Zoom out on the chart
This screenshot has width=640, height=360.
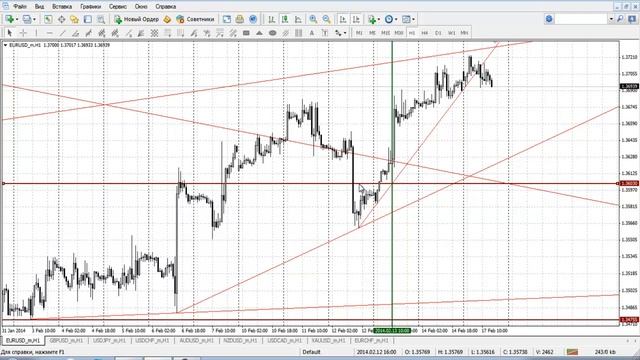[x=327, y=19]
